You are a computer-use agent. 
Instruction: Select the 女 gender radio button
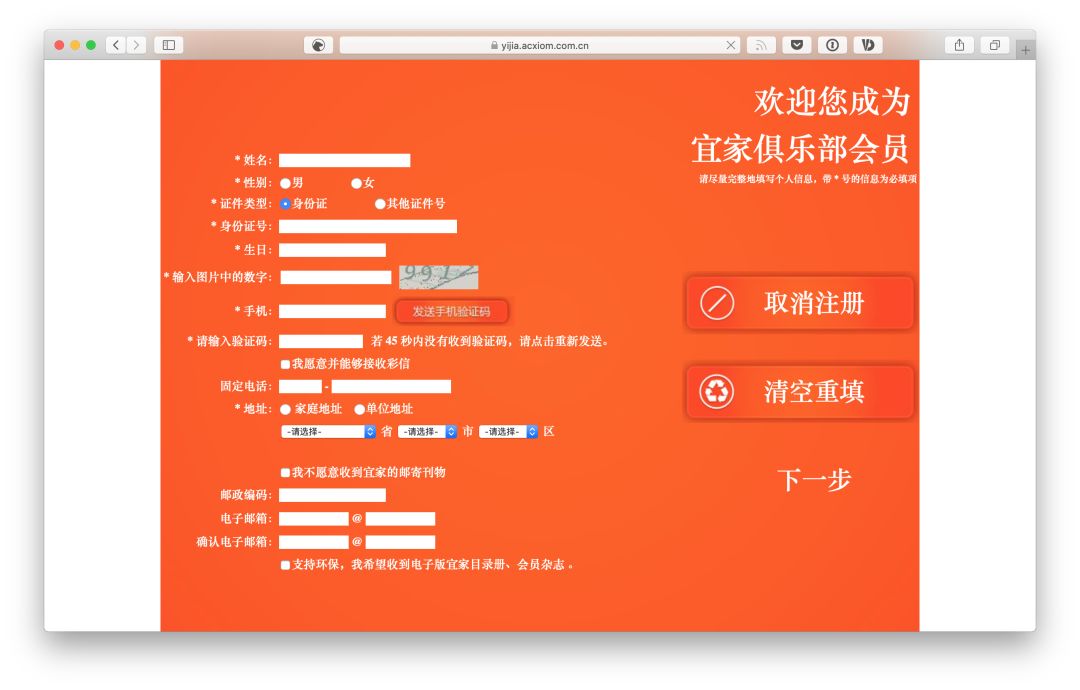point(356,182)
